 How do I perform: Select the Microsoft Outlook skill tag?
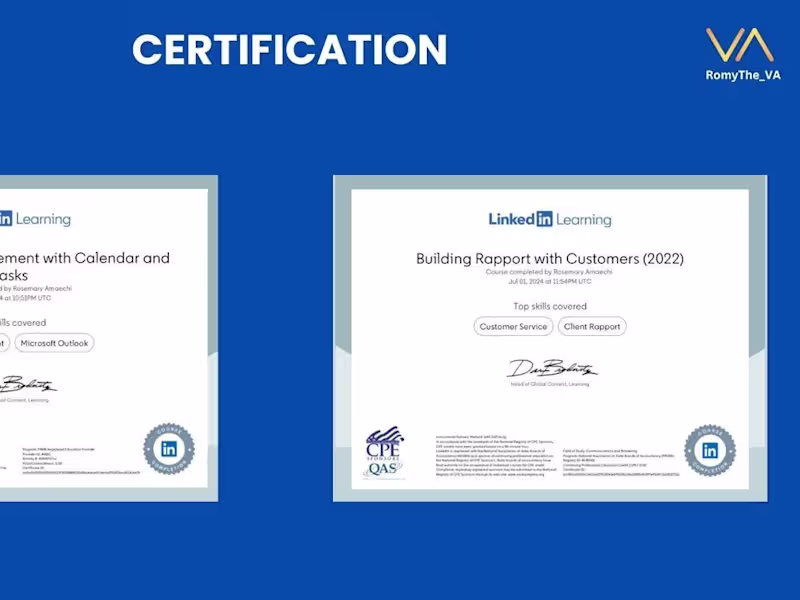pyautogui.click(x=54, y=343)
